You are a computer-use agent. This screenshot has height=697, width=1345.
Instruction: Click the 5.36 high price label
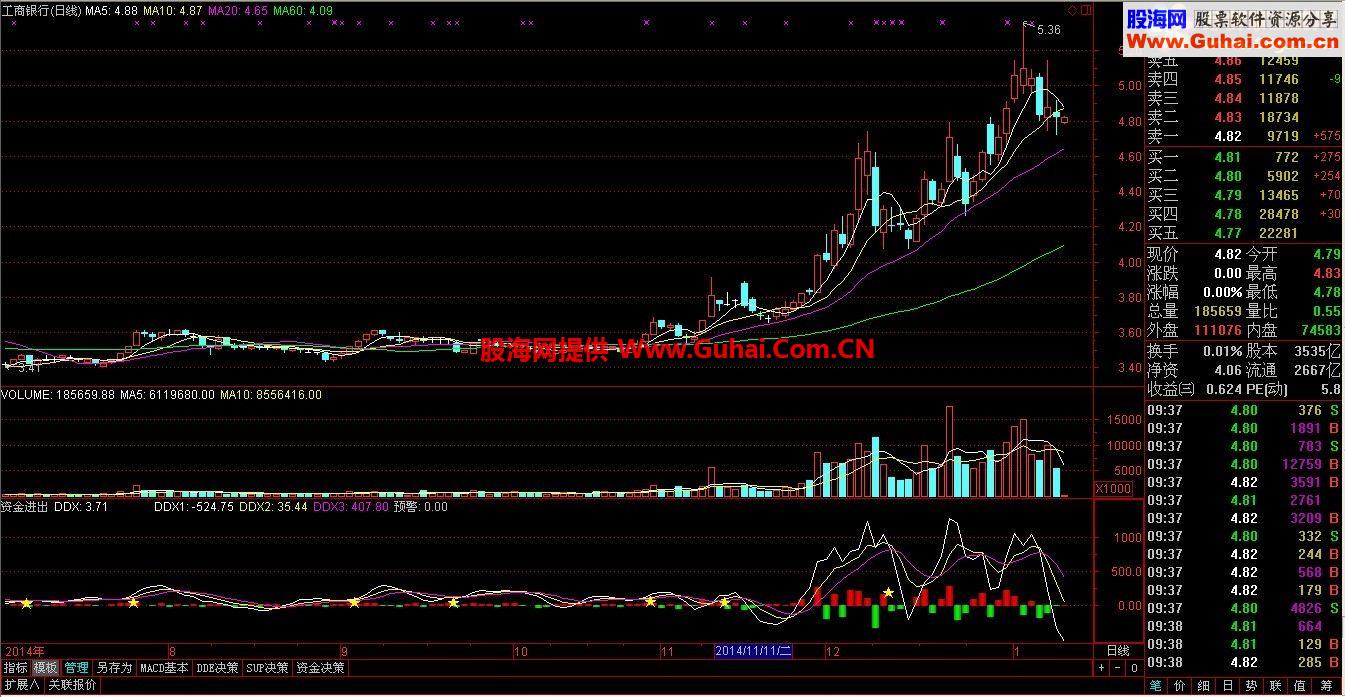pos(1049,30)
